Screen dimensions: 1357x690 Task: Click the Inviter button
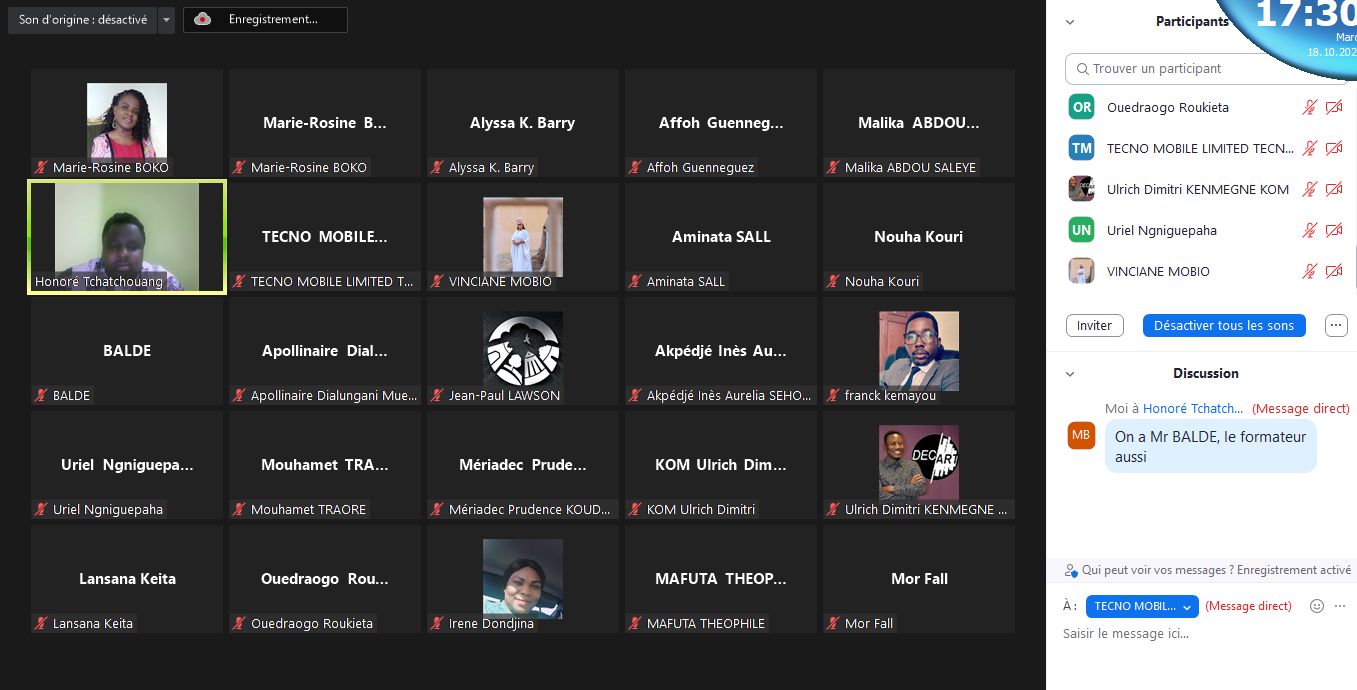[x=1095, y=326]
